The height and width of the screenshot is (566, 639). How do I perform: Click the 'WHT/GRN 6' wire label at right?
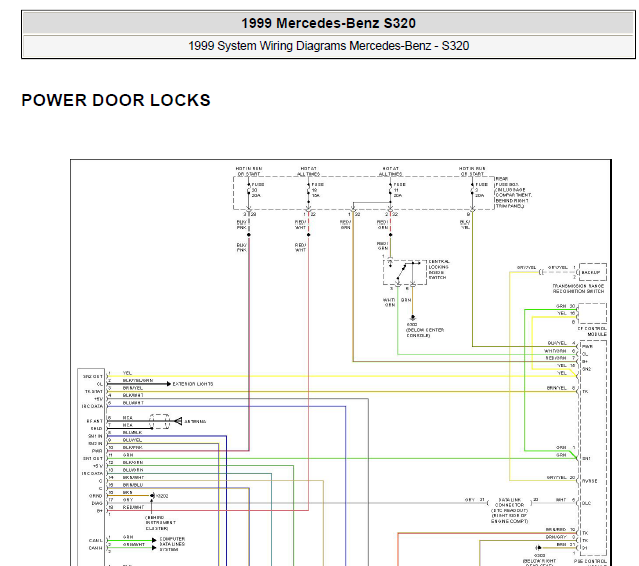(560, 351)
